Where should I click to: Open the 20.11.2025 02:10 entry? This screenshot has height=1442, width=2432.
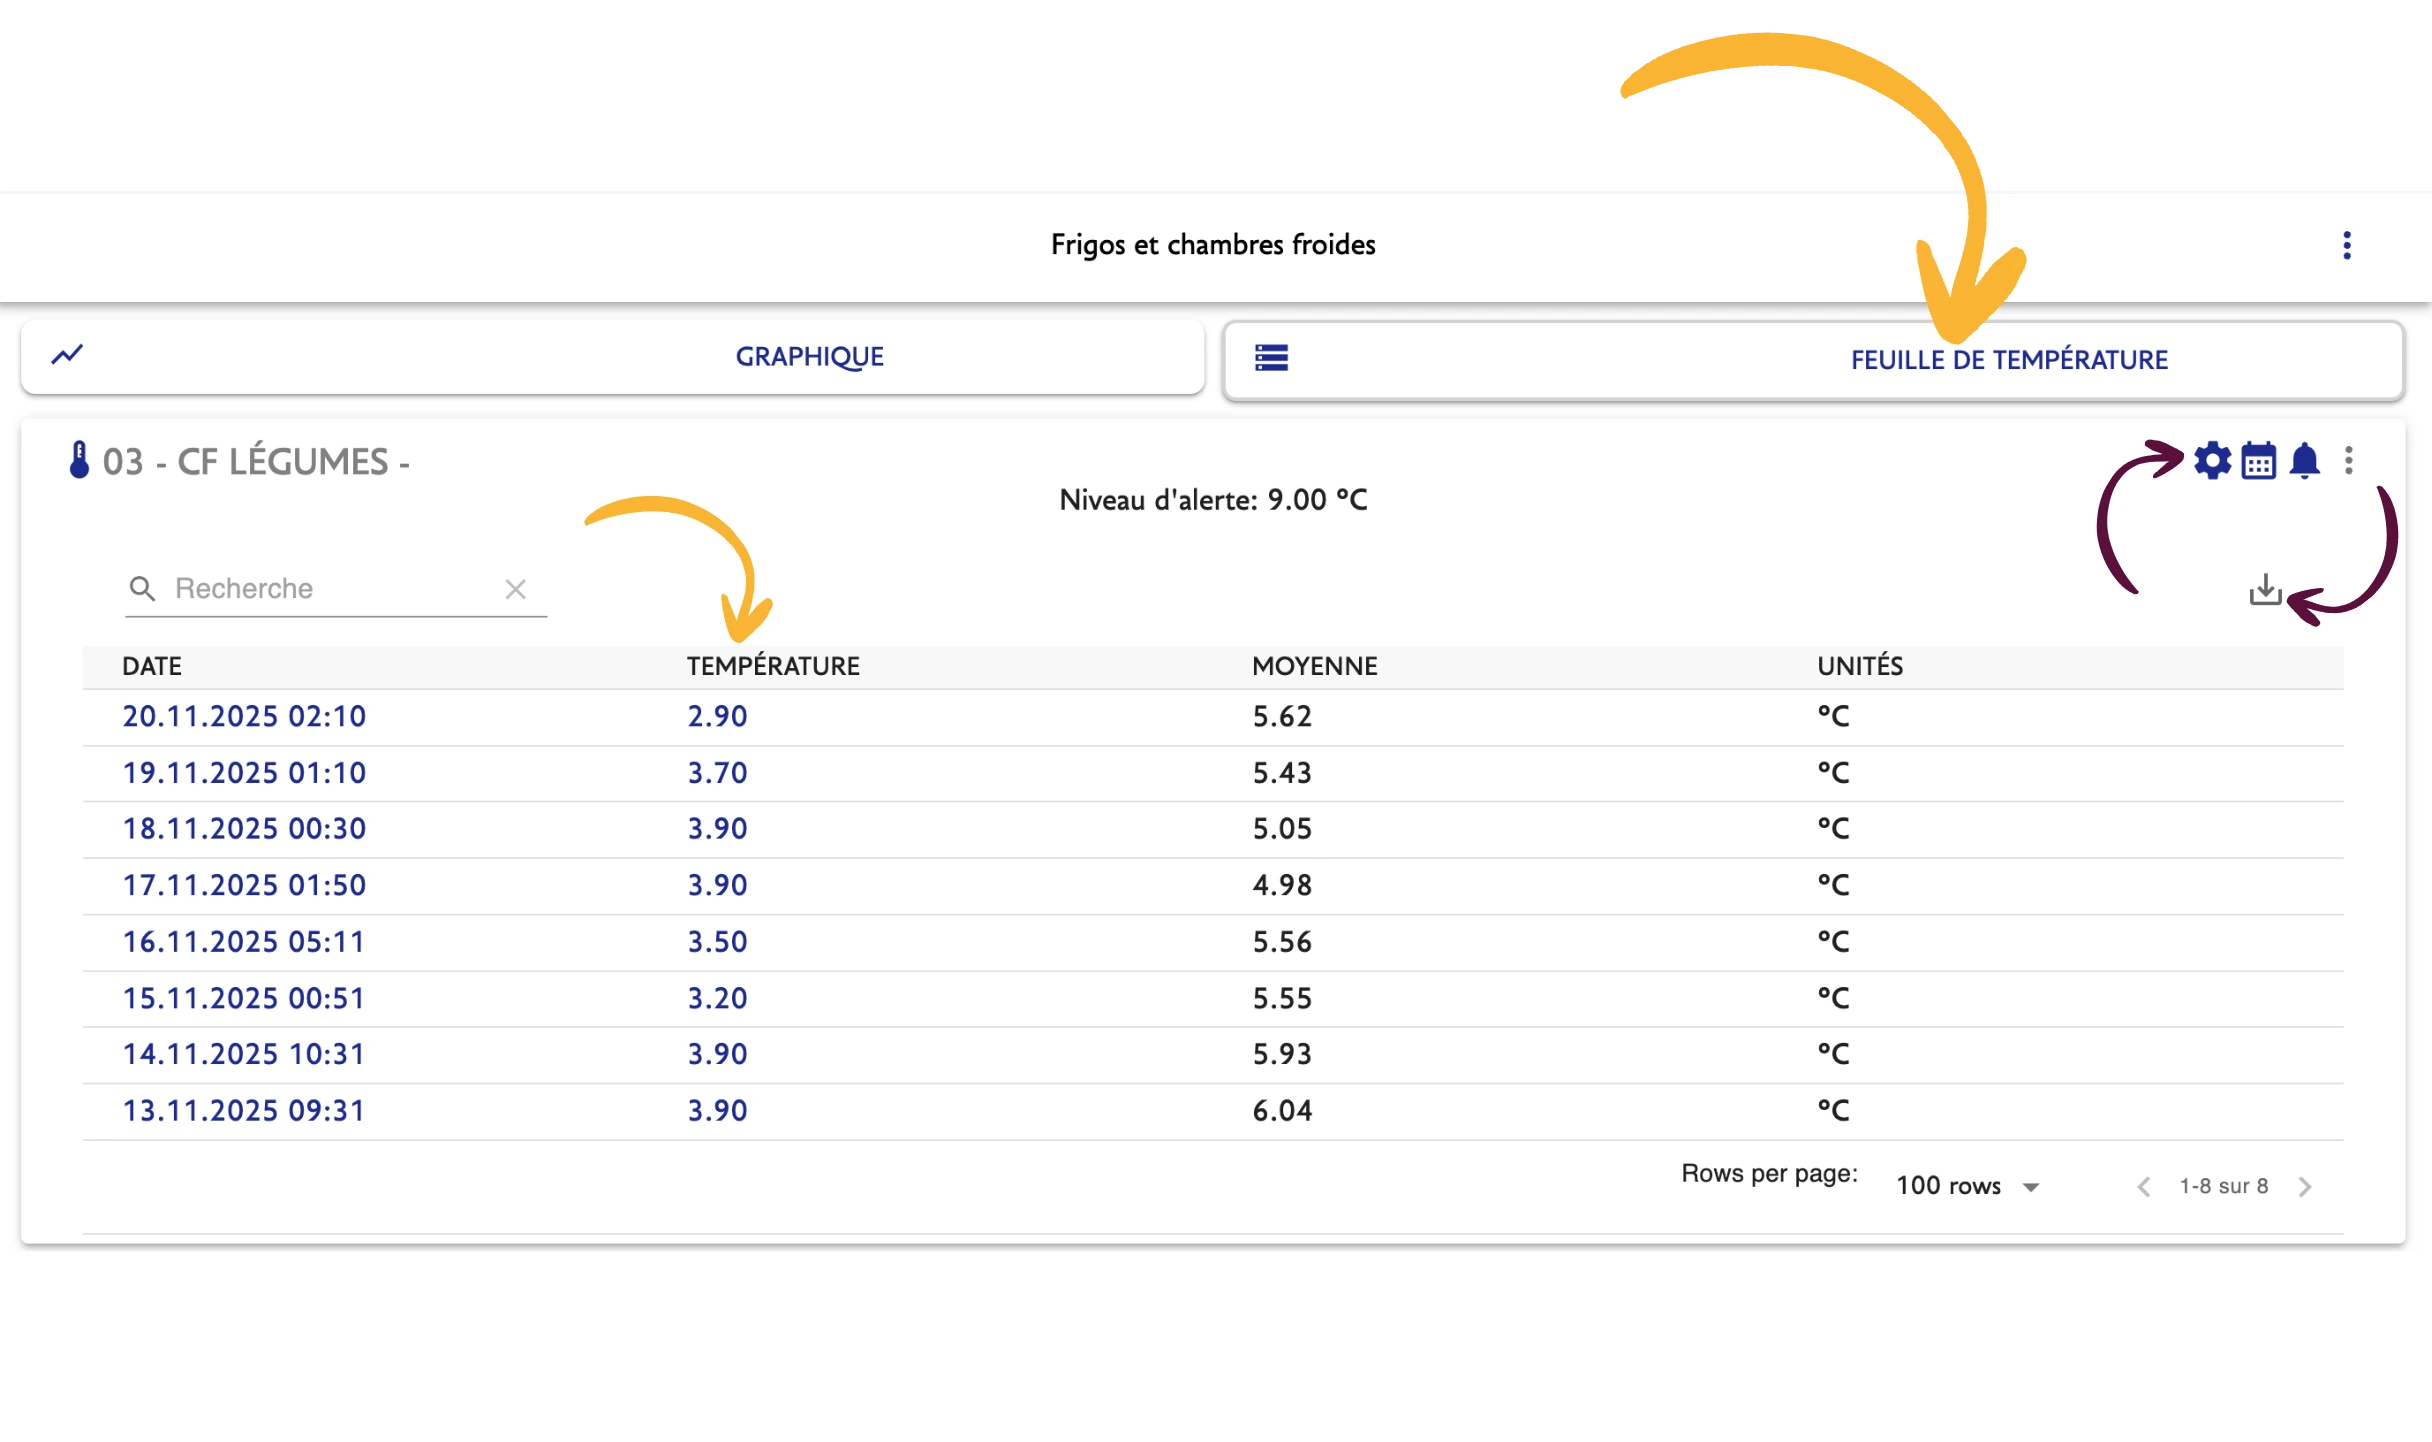click(244, 717)
